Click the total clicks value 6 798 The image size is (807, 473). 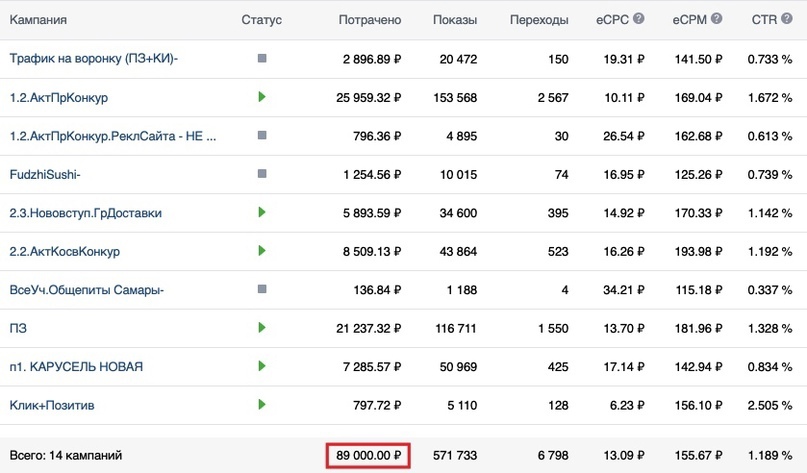tap(553, 456)
